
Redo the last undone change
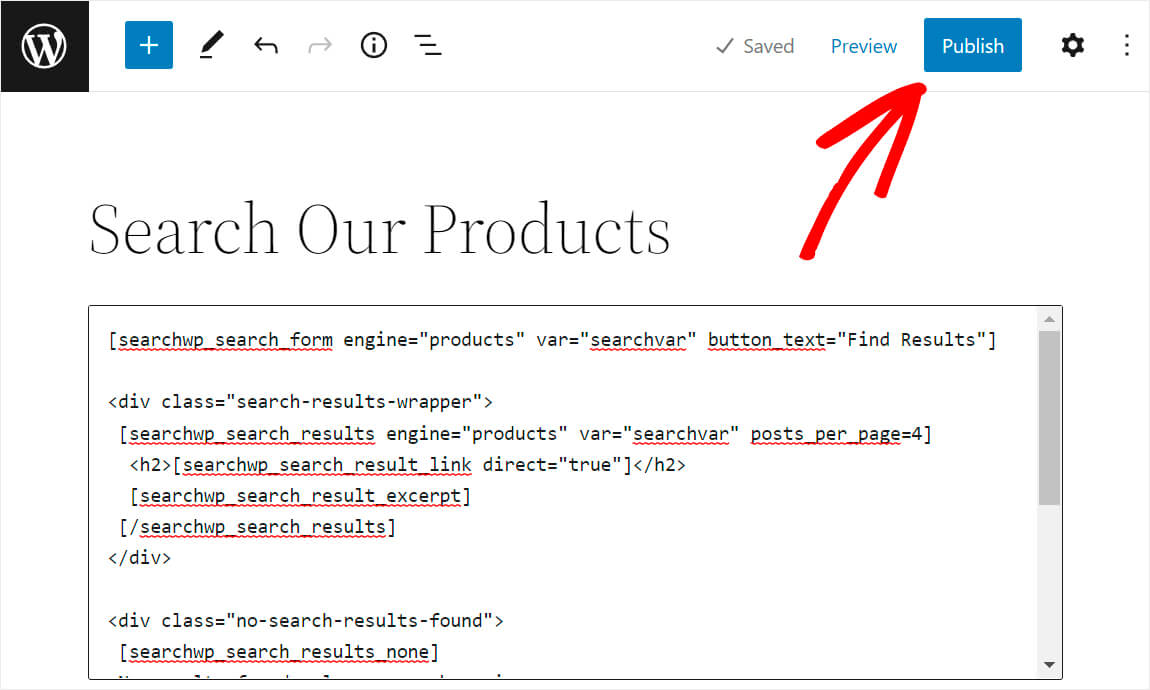pos(320,45)
